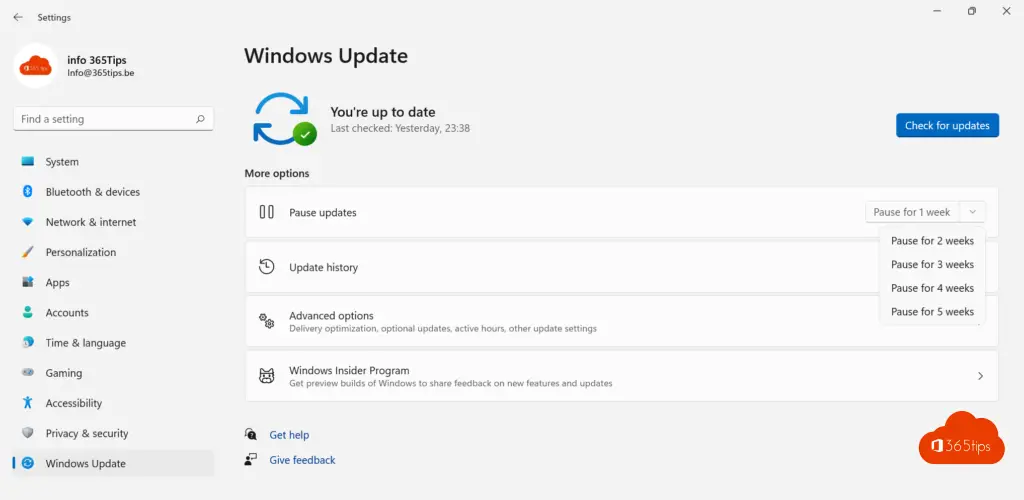Click the Give feedback person icon

(251, 460)
